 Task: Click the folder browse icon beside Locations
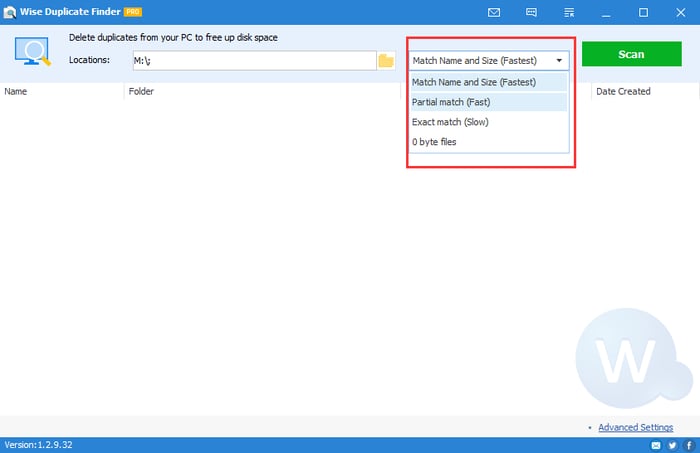coord(386,61)
